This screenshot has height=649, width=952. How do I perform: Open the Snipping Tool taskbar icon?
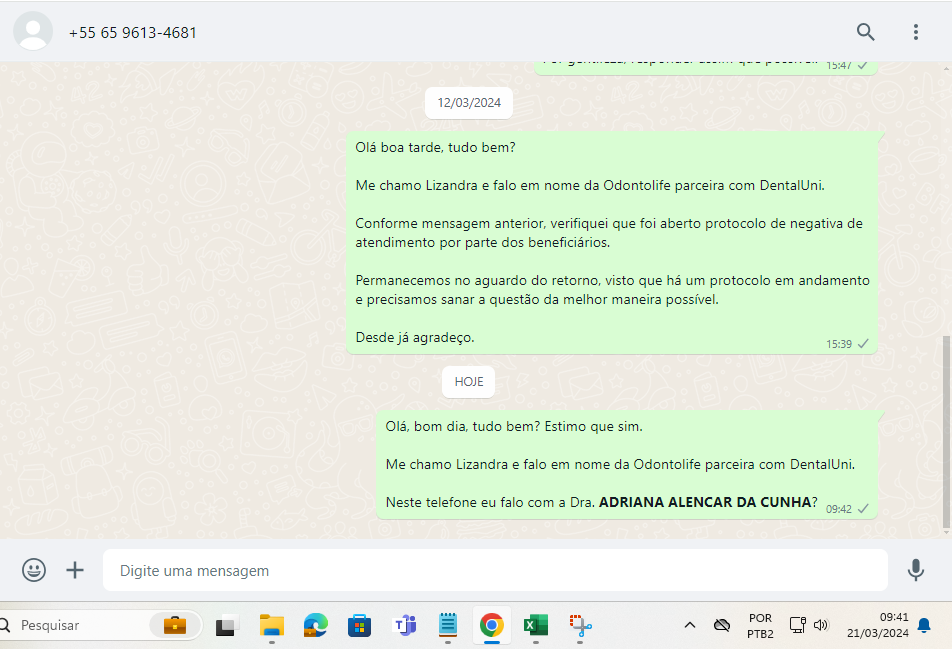click(580, 625)
